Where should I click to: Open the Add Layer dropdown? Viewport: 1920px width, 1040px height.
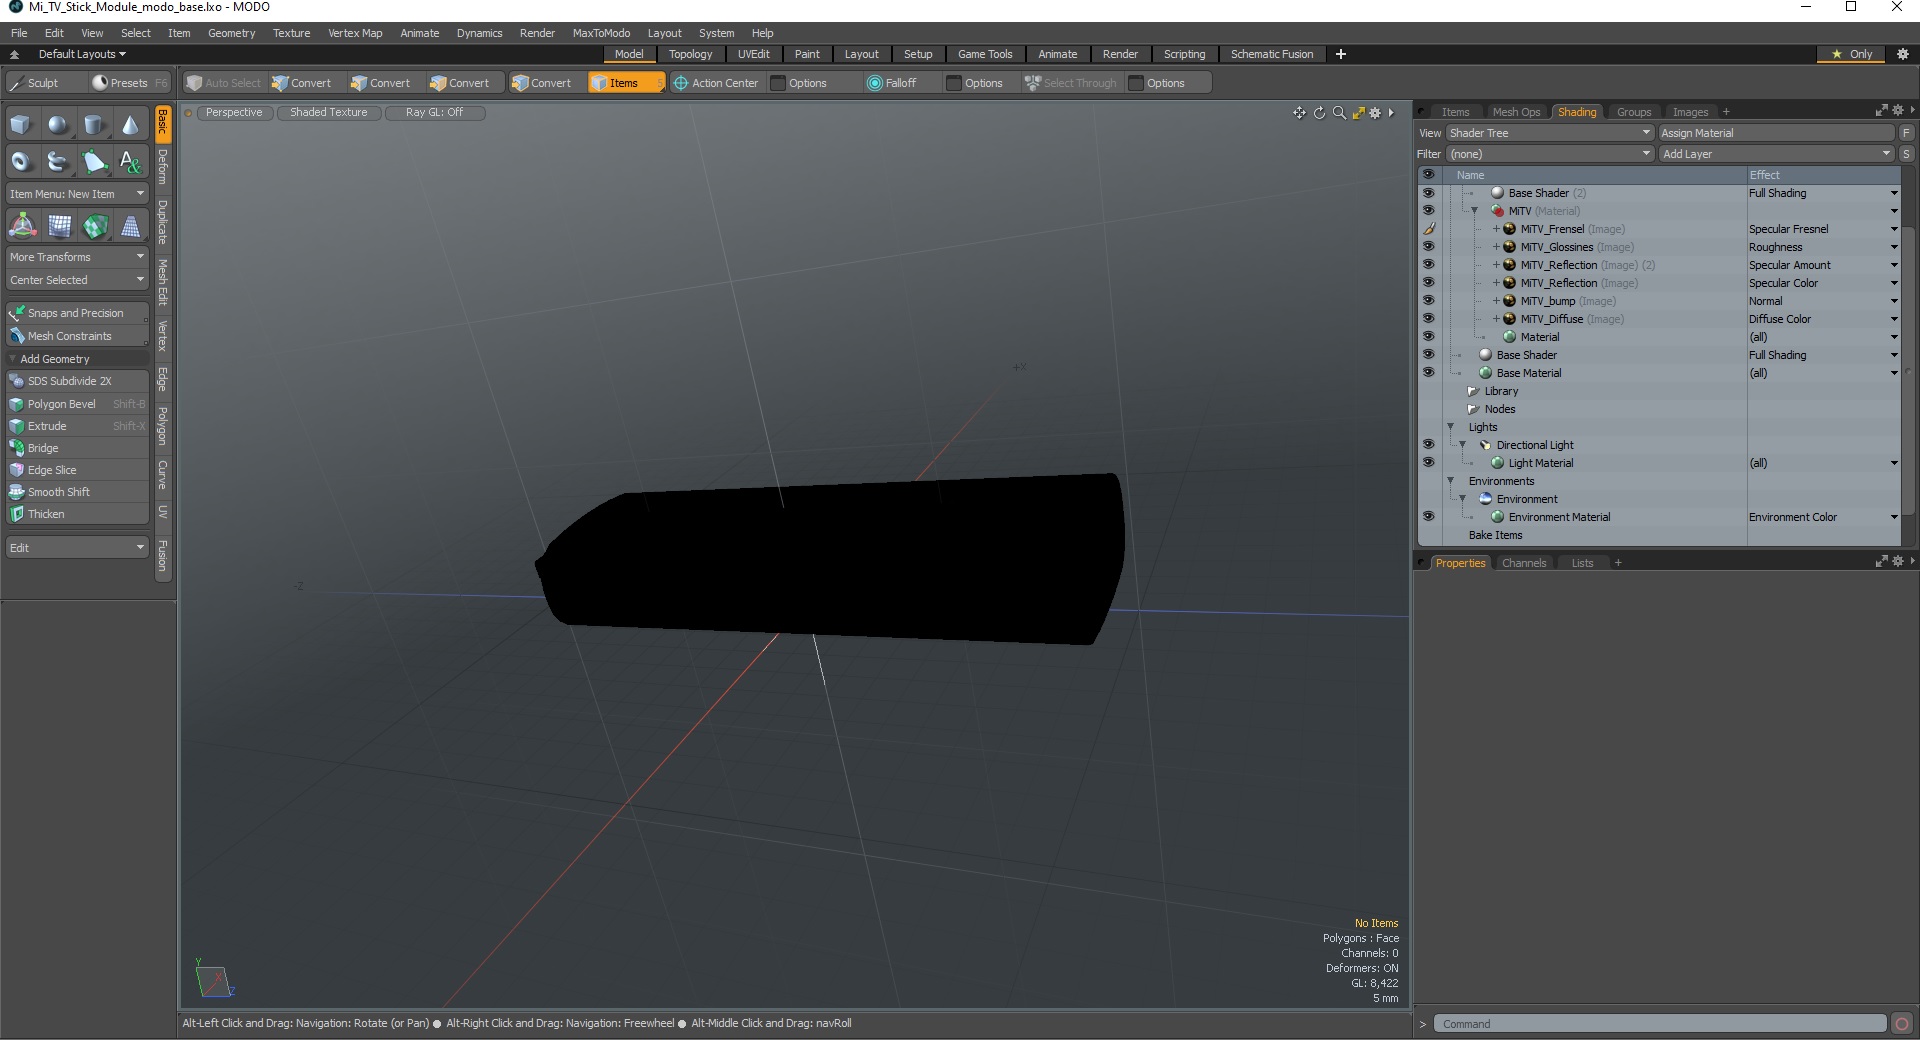1777,154
